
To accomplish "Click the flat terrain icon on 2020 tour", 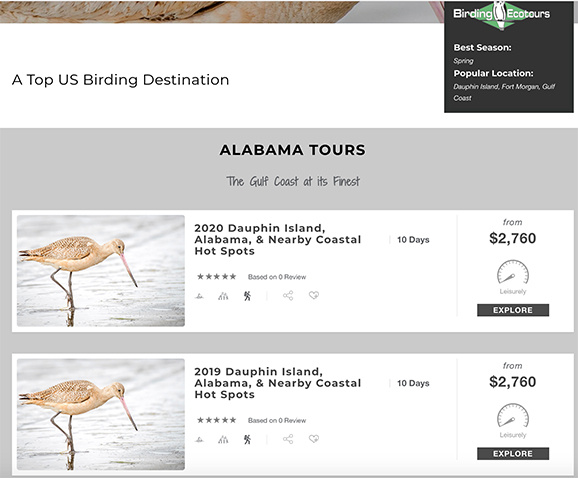I will tap(199, 296).
